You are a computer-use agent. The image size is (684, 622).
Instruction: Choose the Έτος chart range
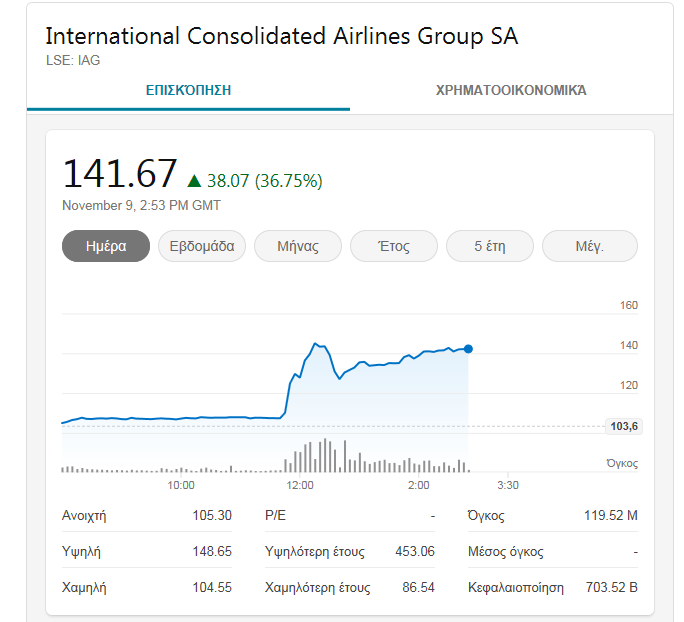394,246
